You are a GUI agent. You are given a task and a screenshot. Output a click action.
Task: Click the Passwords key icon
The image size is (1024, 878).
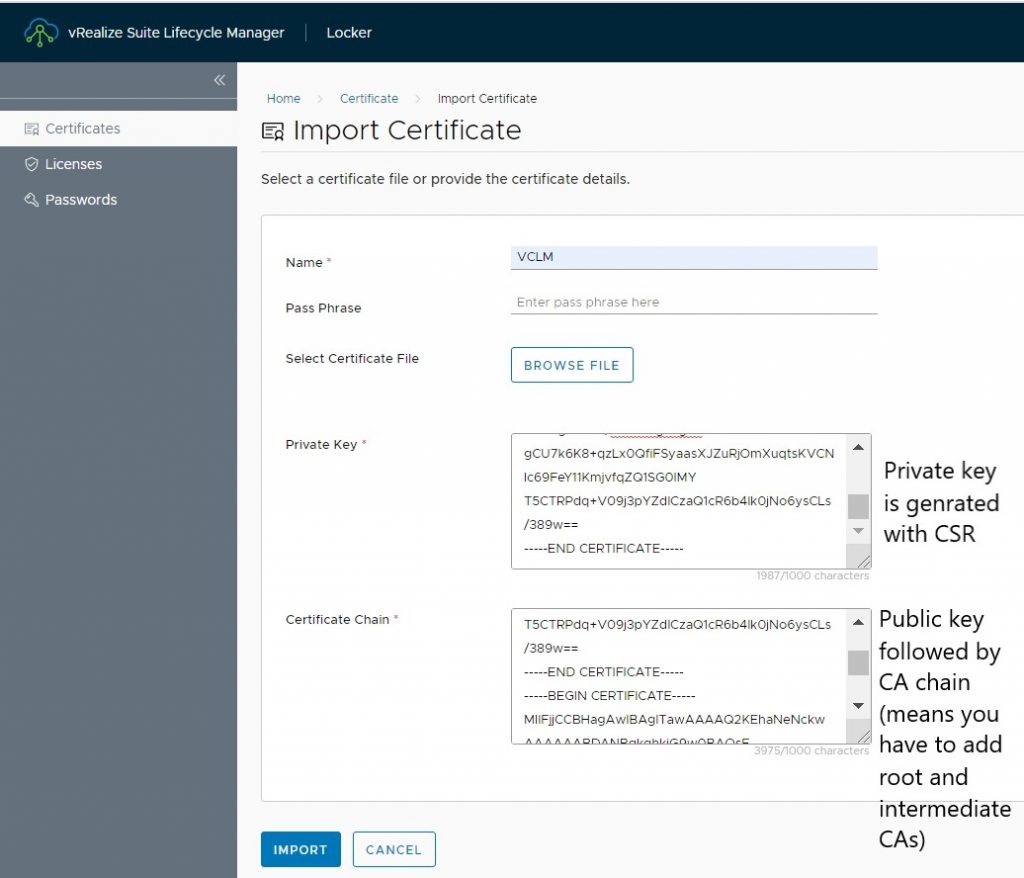coord(31,200)
